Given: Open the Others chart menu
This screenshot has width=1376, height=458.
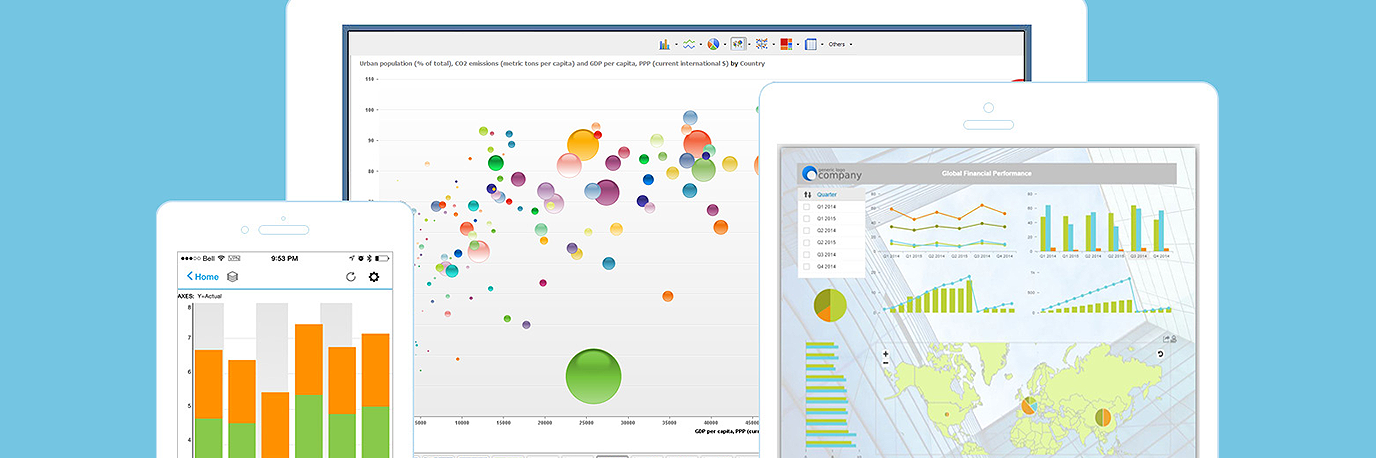Looking at the screenshot, I should 840,44.
